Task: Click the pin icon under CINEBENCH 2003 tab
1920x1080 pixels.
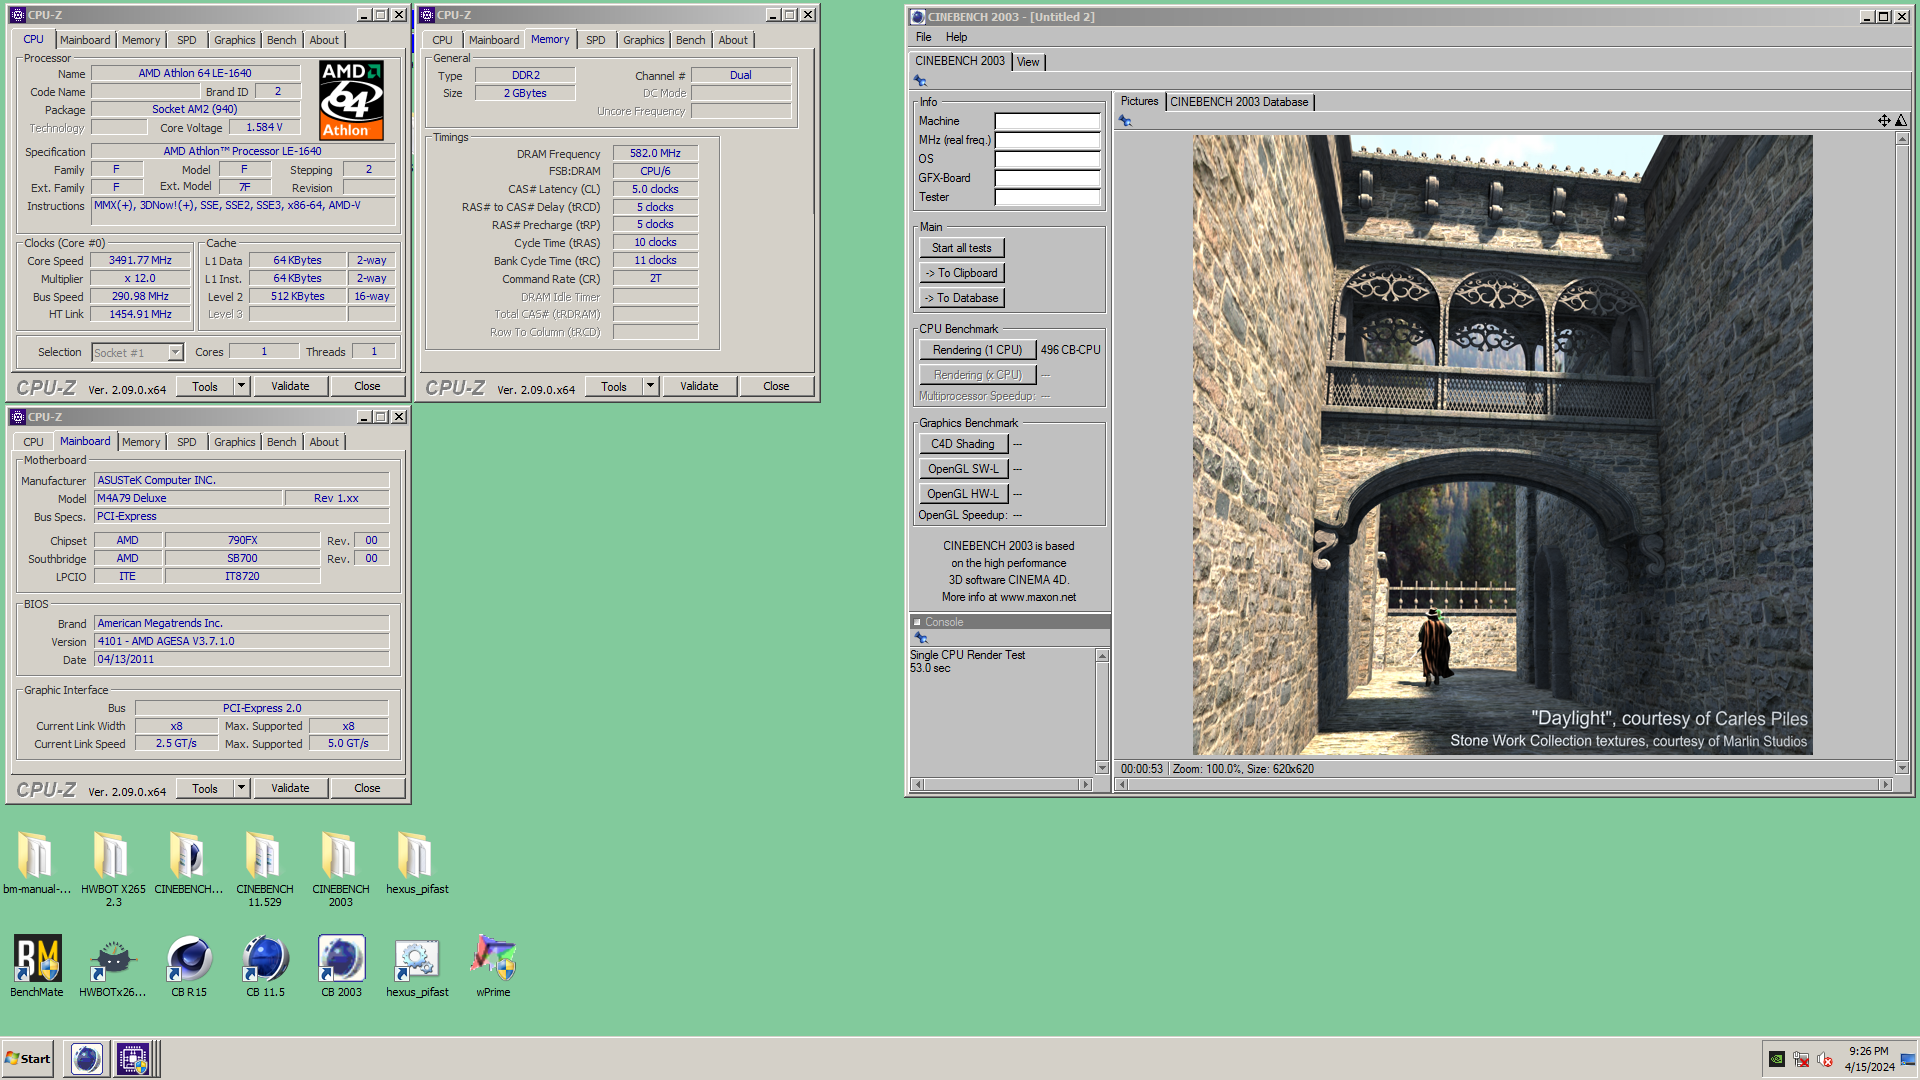Action: pos(920,81)
